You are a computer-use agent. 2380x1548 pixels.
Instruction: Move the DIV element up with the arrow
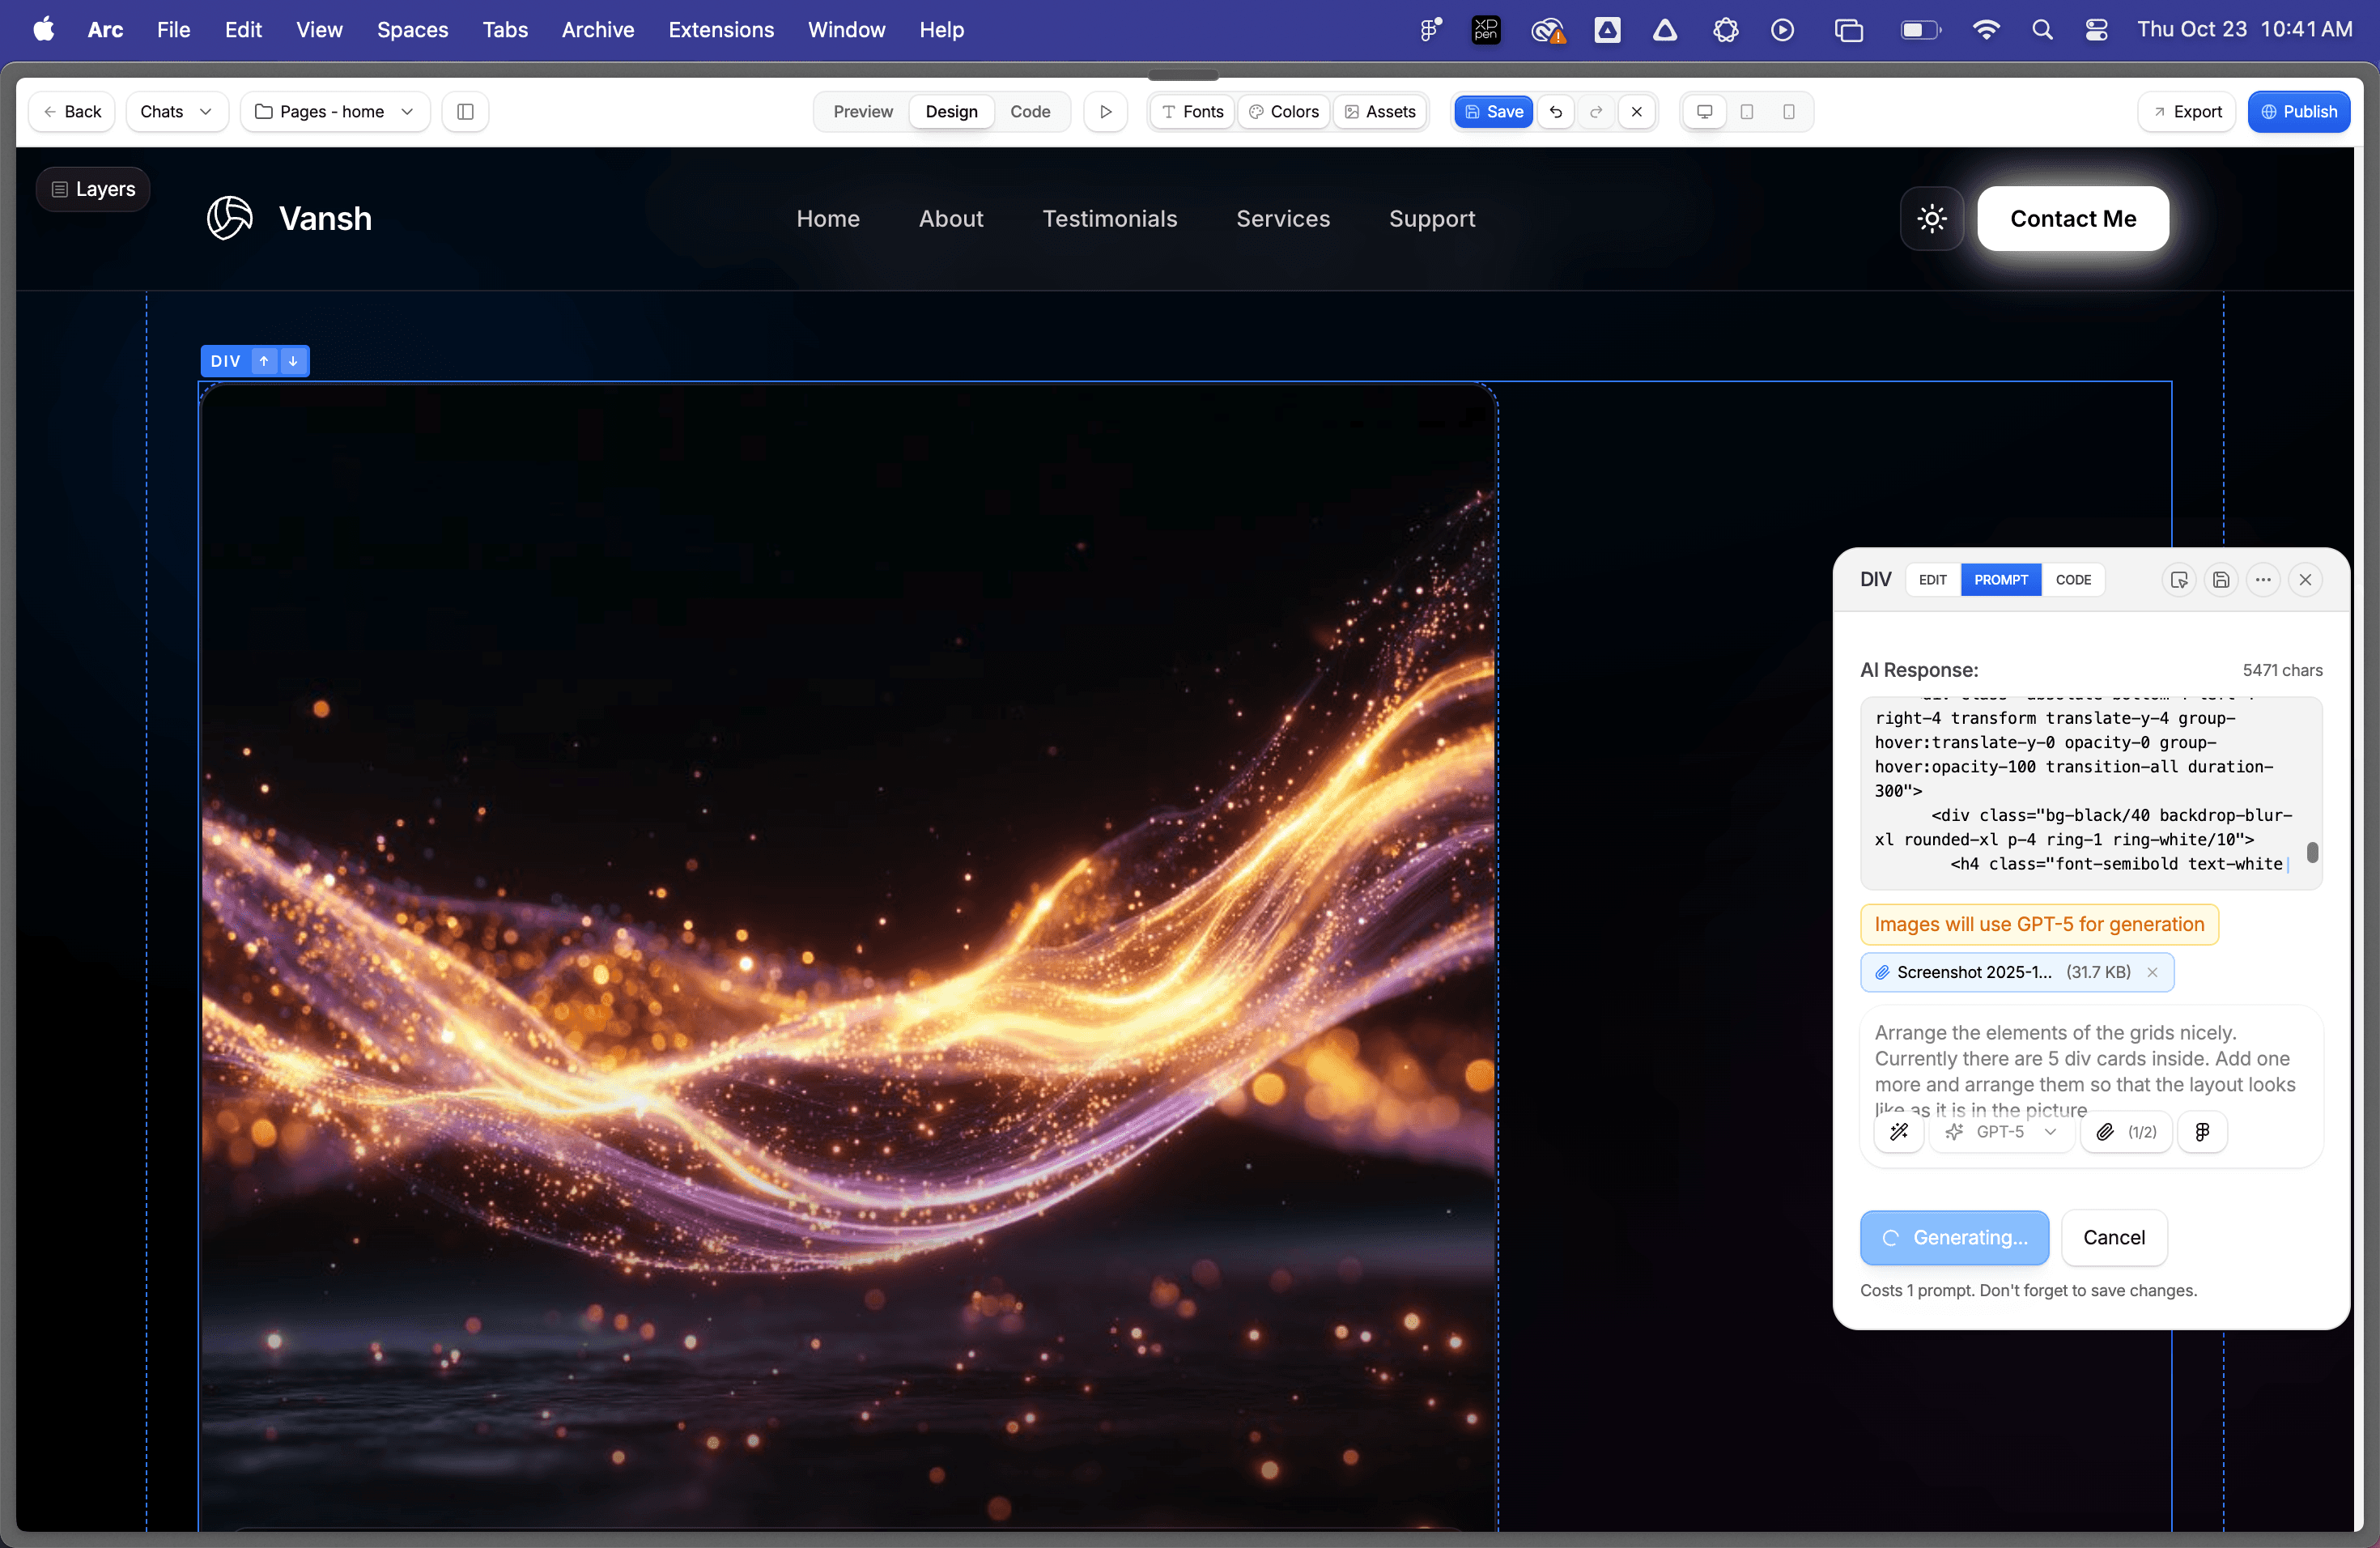pos(264,361)
